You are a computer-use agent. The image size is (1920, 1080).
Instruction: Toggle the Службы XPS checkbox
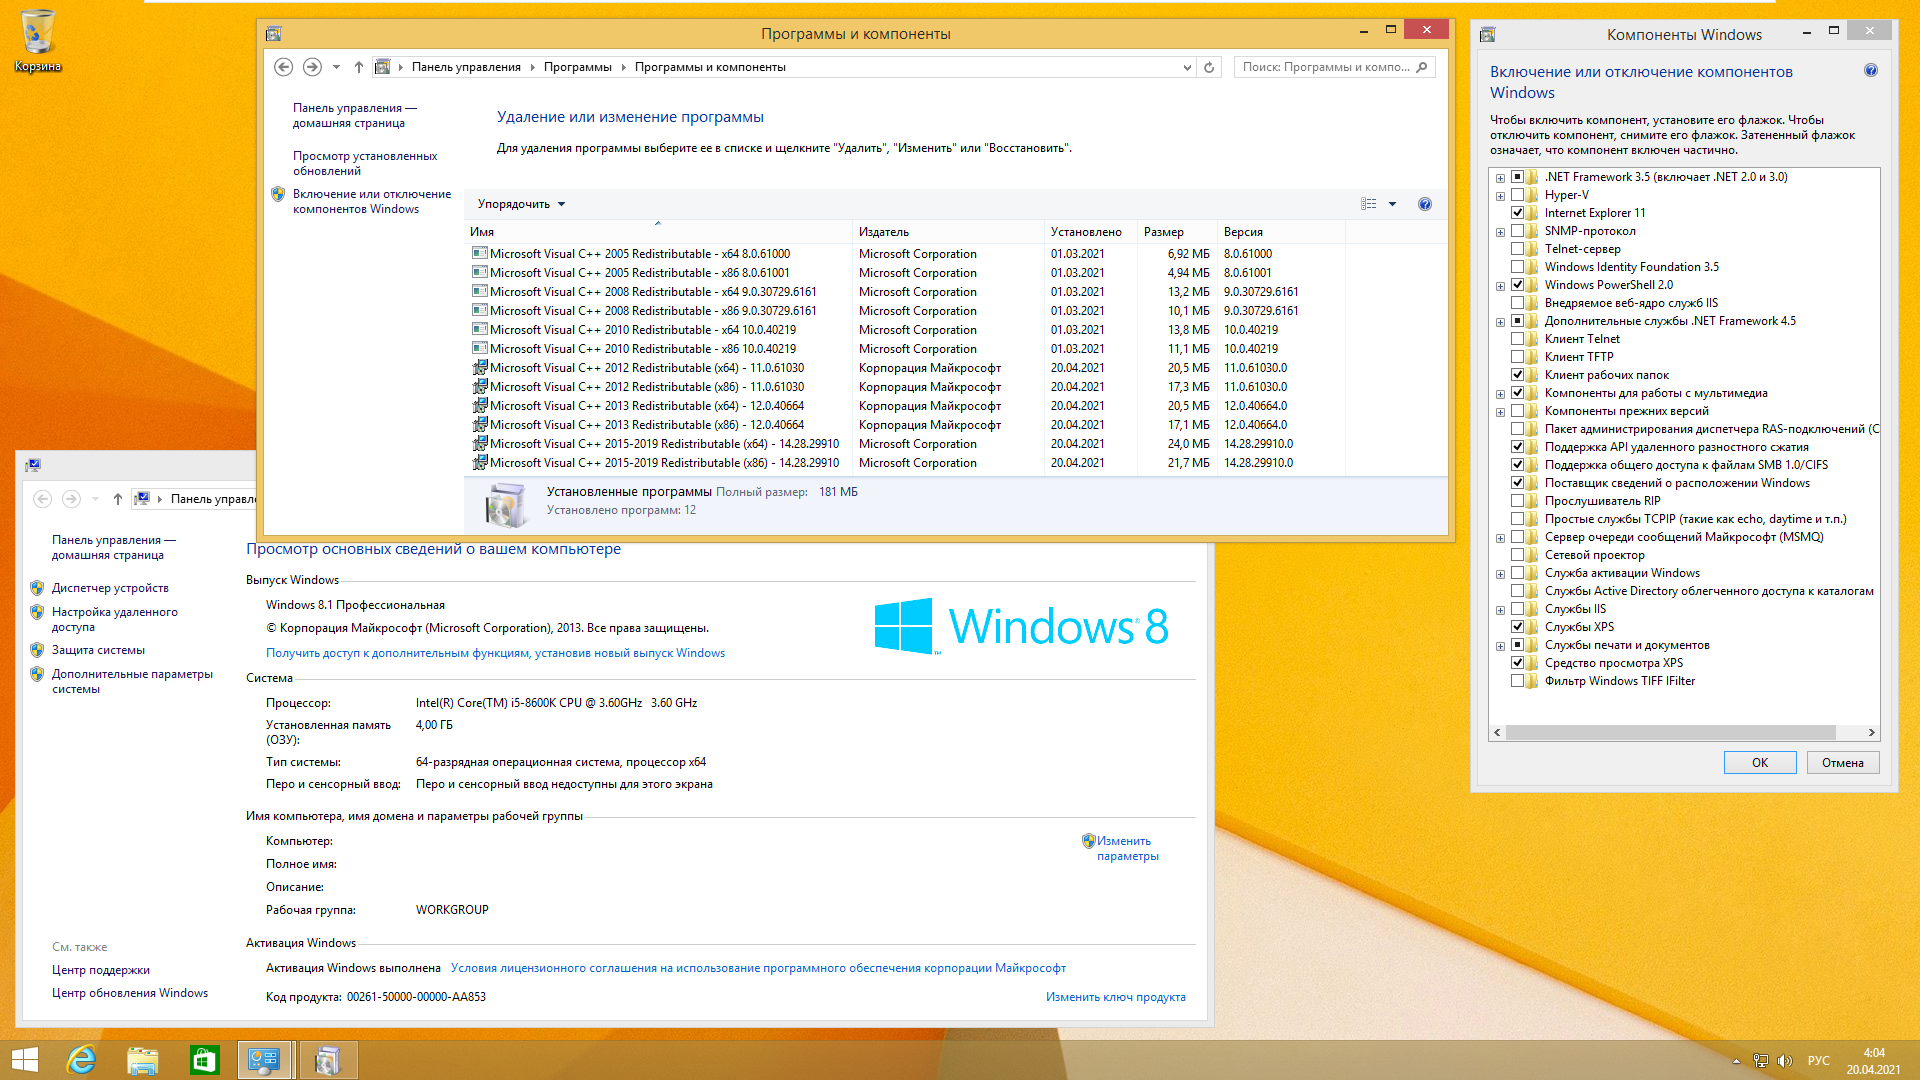tap(1517, 627)
